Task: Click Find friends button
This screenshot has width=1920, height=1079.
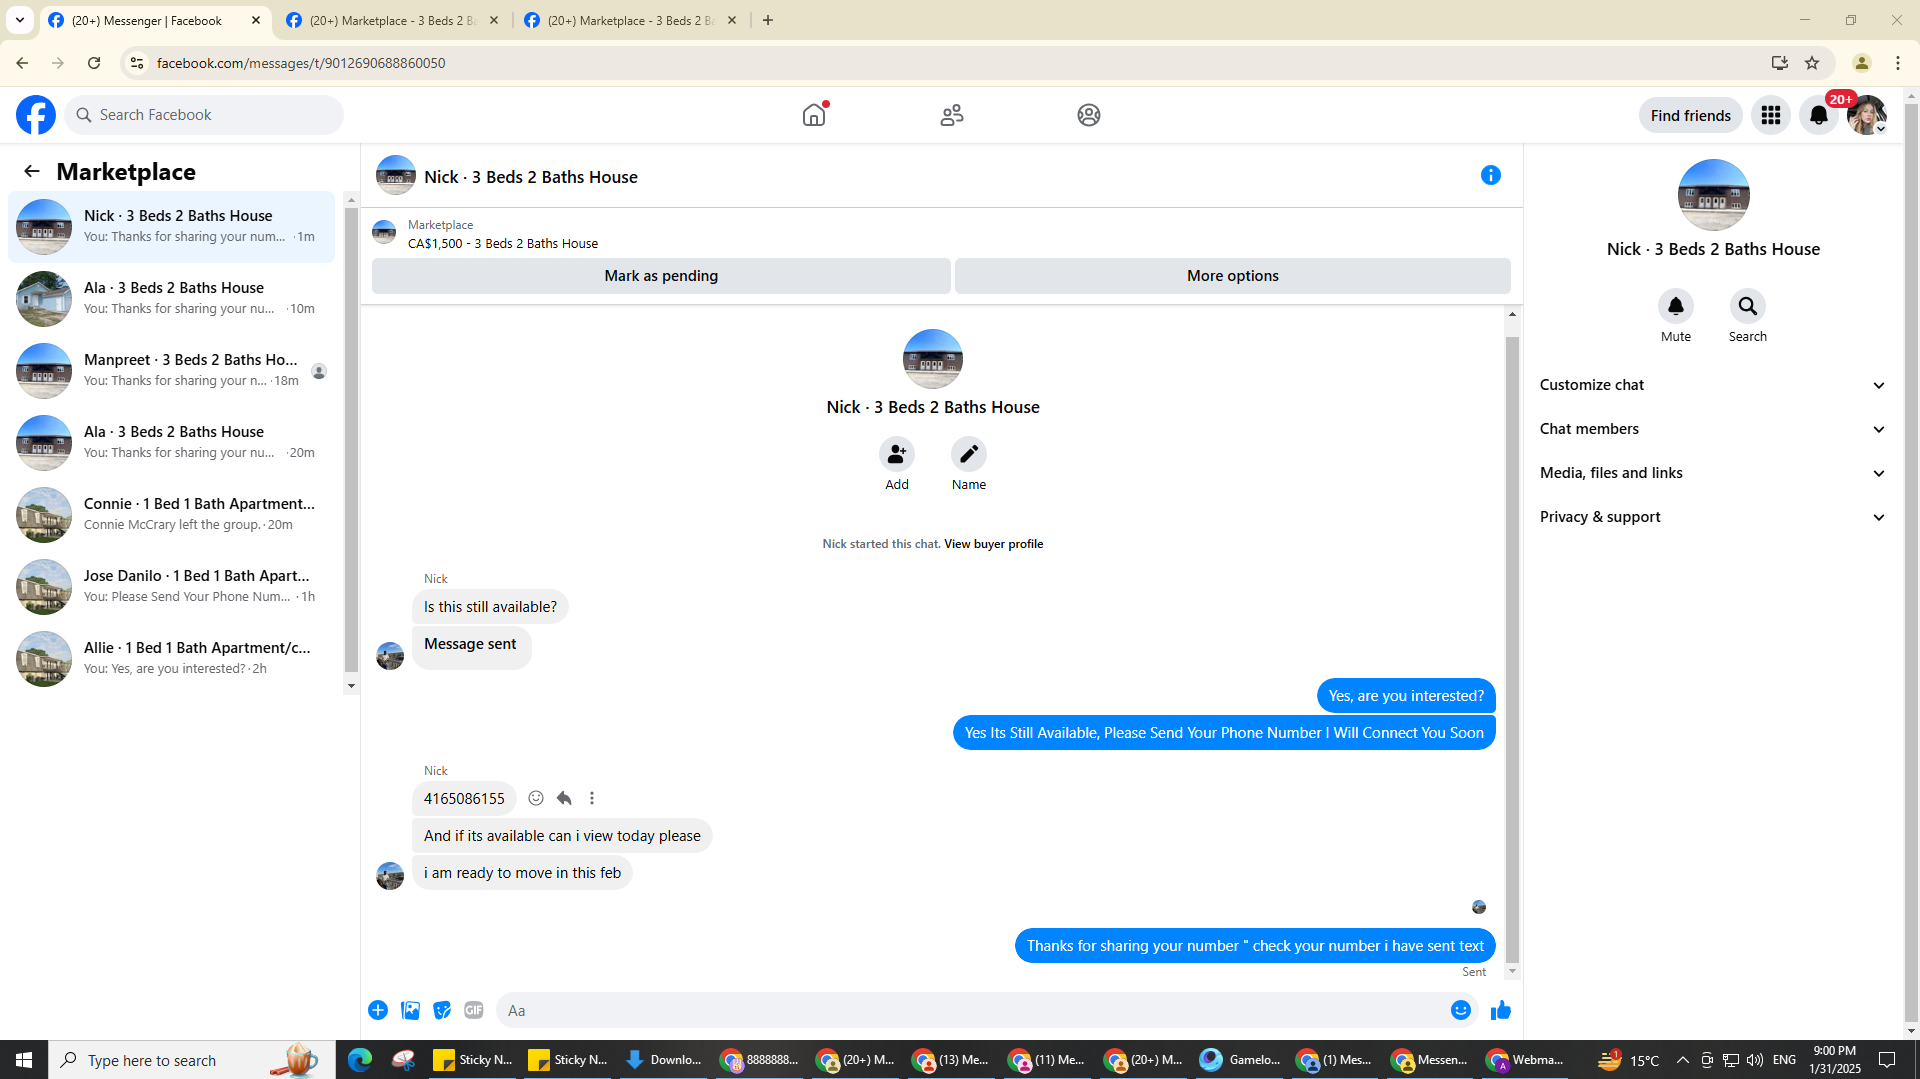Action: tap(1690, 115)
